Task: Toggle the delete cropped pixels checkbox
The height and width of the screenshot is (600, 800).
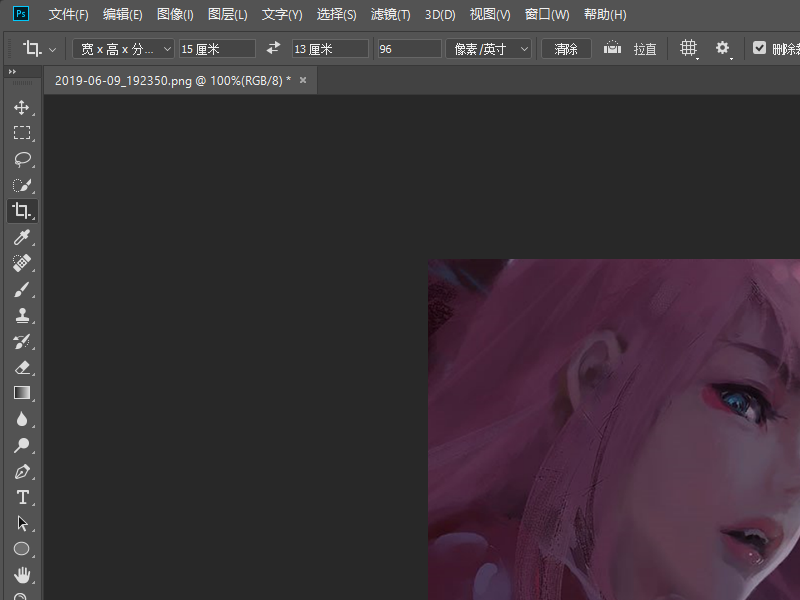Action: coord(759,48)
